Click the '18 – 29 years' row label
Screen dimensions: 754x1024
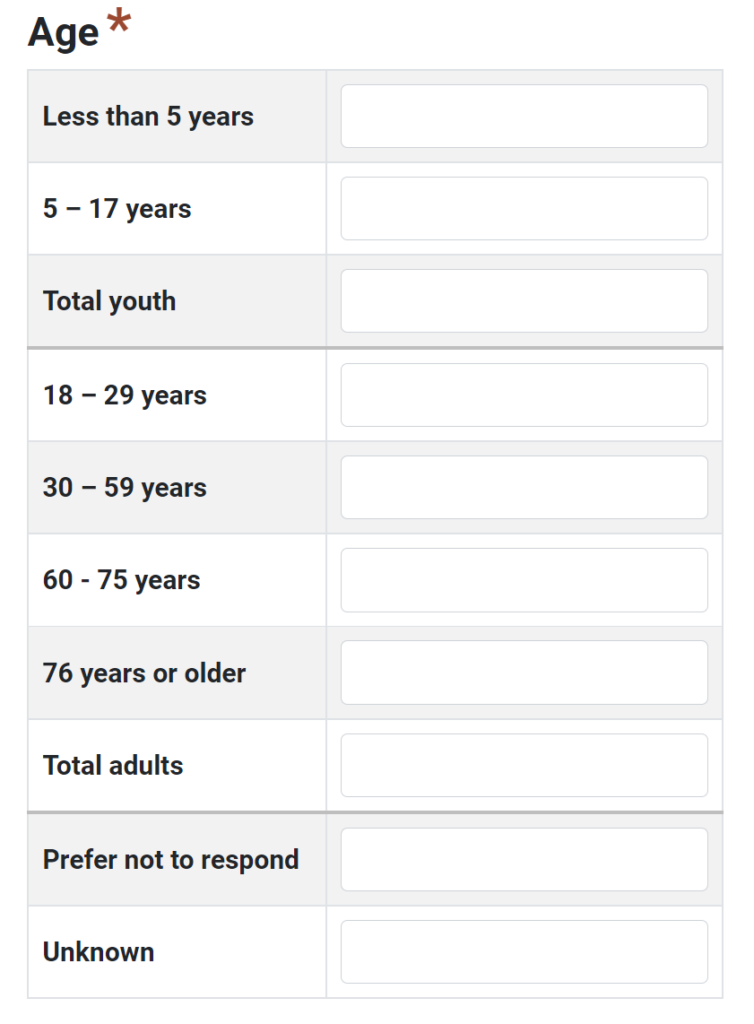[124, 395]
